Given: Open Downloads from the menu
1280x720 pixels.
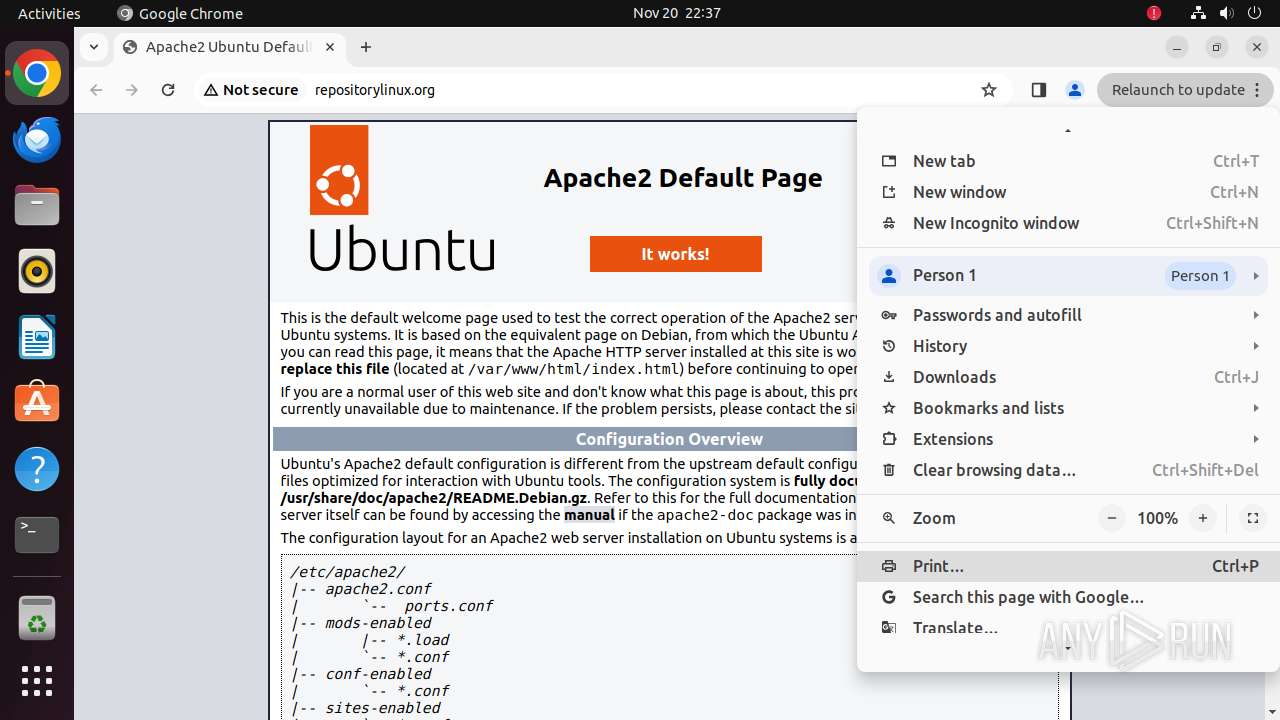Looking at the screenshot, I should (1069, 377).
